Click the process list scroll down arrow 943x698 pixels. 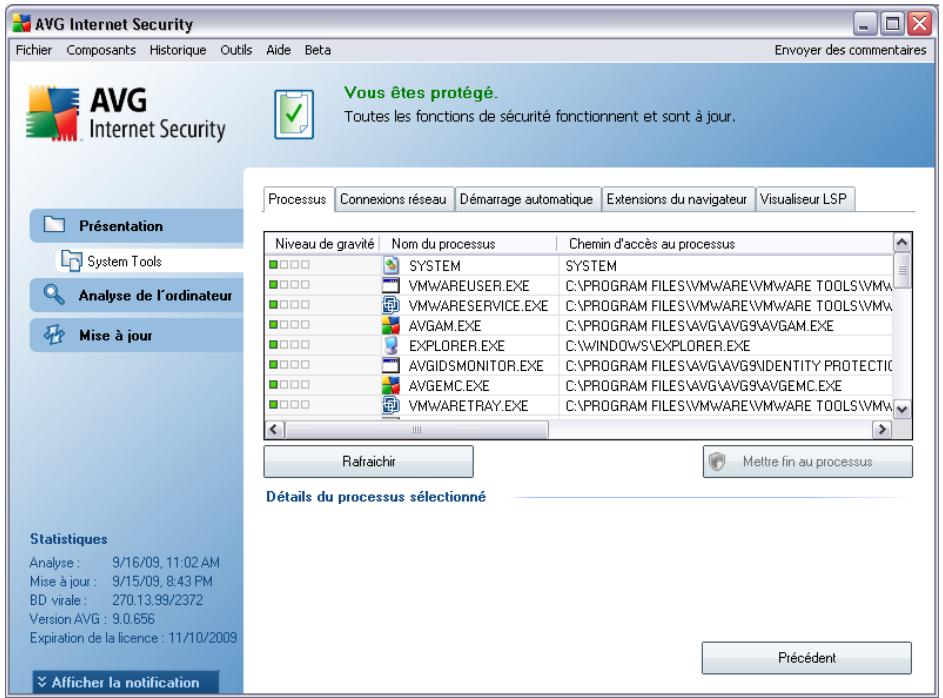(x=902, y=409)
